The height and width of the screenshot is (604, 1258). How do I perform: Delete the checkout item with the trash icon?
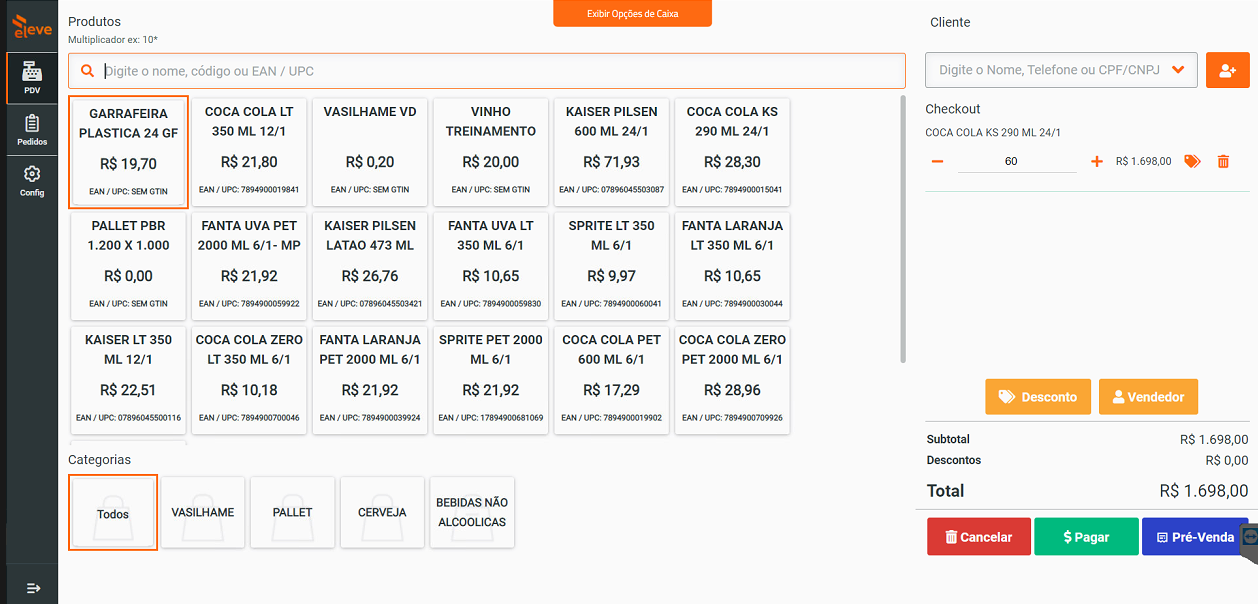(x=1223, y=161)
